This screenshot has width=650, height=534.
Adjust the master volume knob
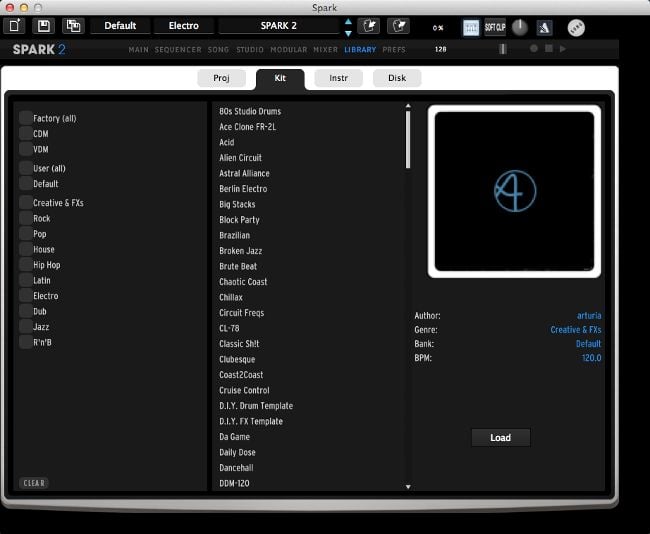pos(518,27)
